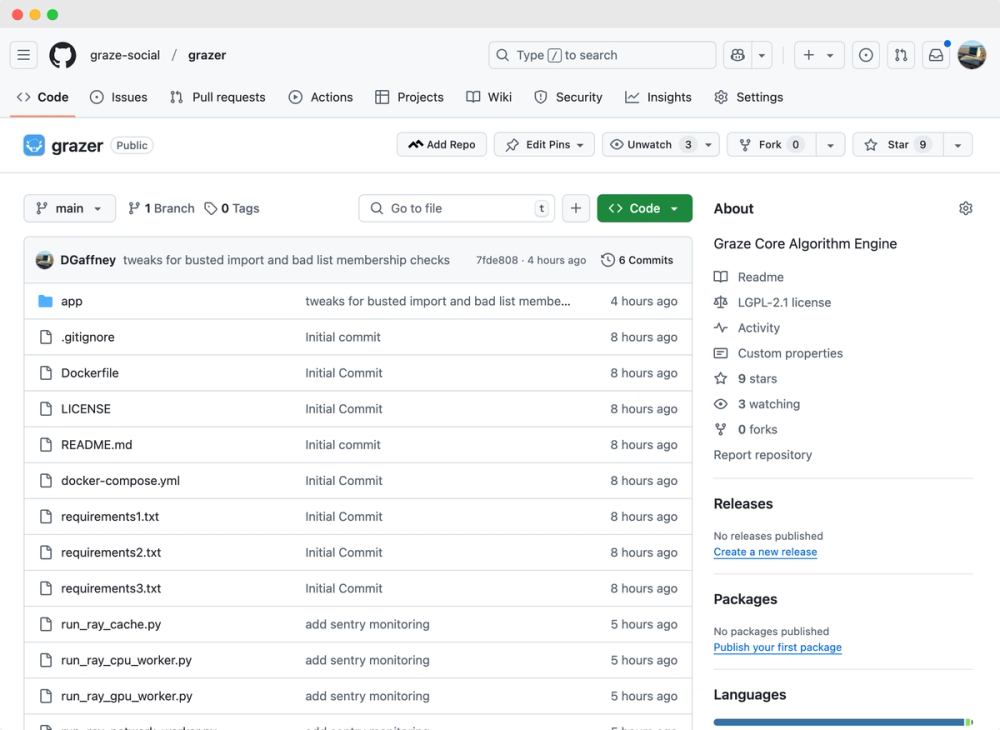
Task: Open the user profile avatar menu
Action: click(971, 55)
